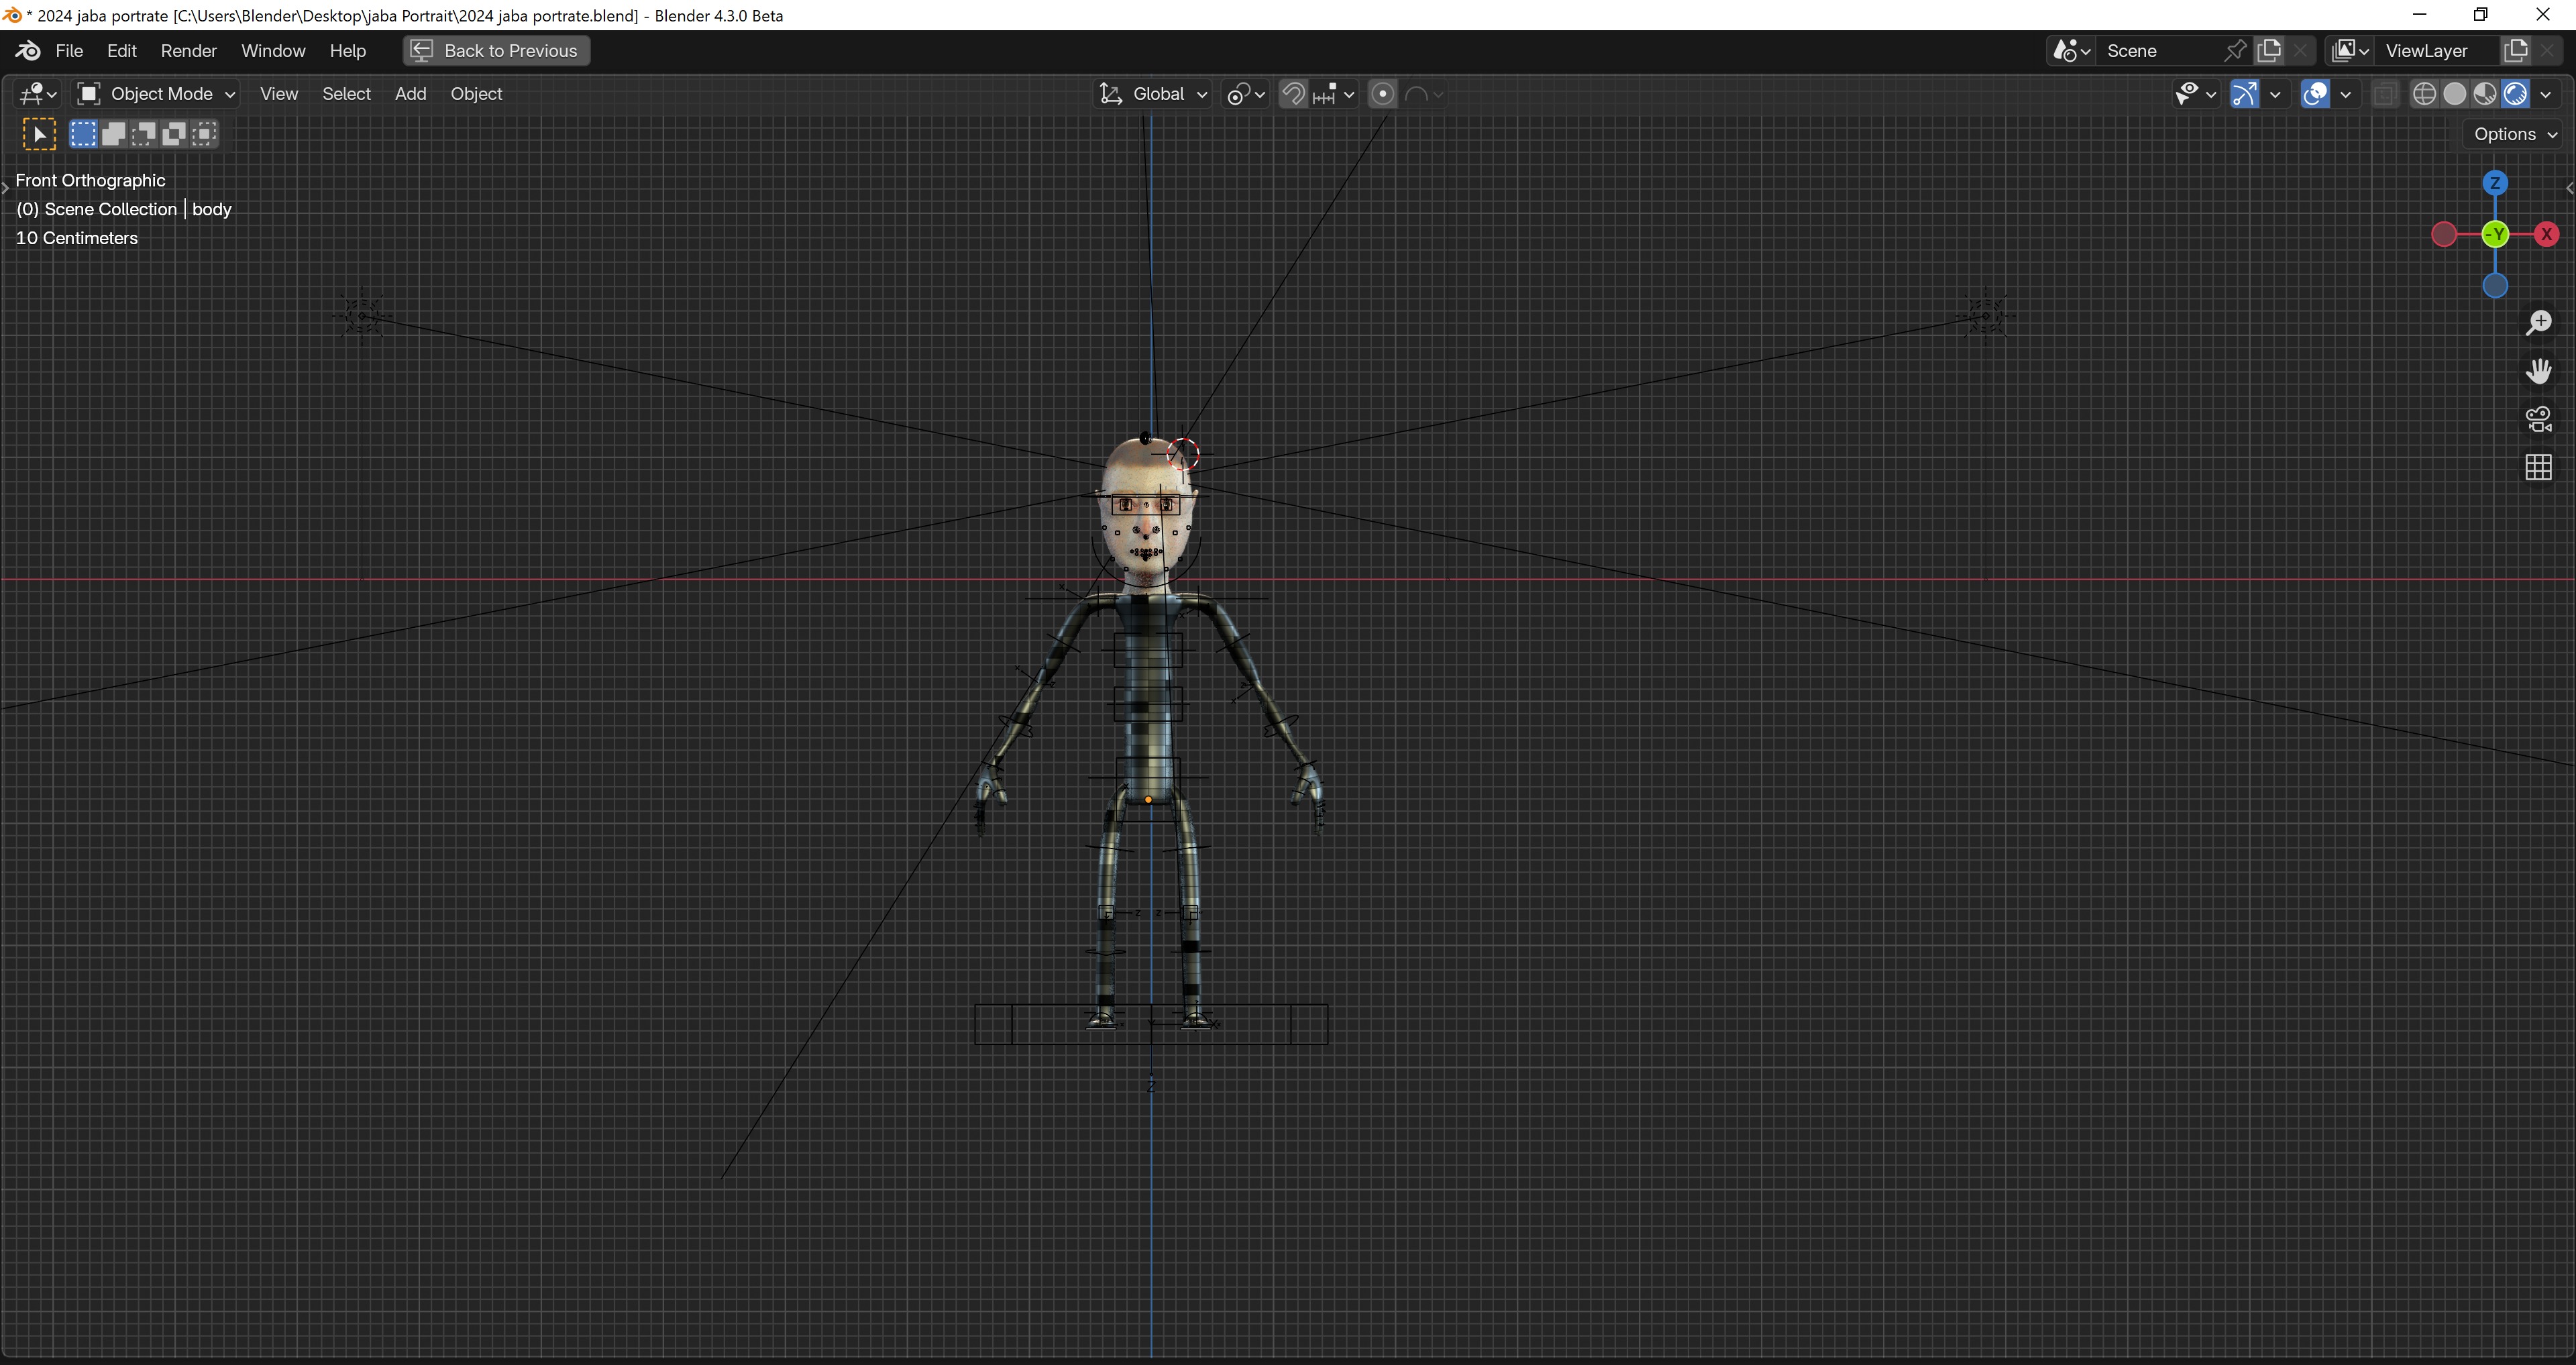Switch to Solid viewport shading
The height and width of the screenshot is (1365, 2576).
tap(2454, 94)
